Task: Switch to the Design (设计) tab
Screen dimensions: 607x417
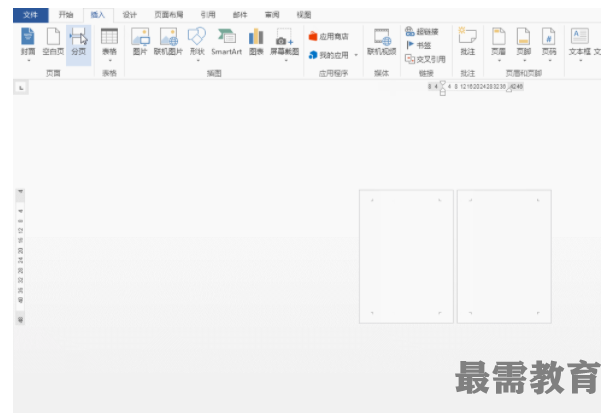Action: click(130, 15)
